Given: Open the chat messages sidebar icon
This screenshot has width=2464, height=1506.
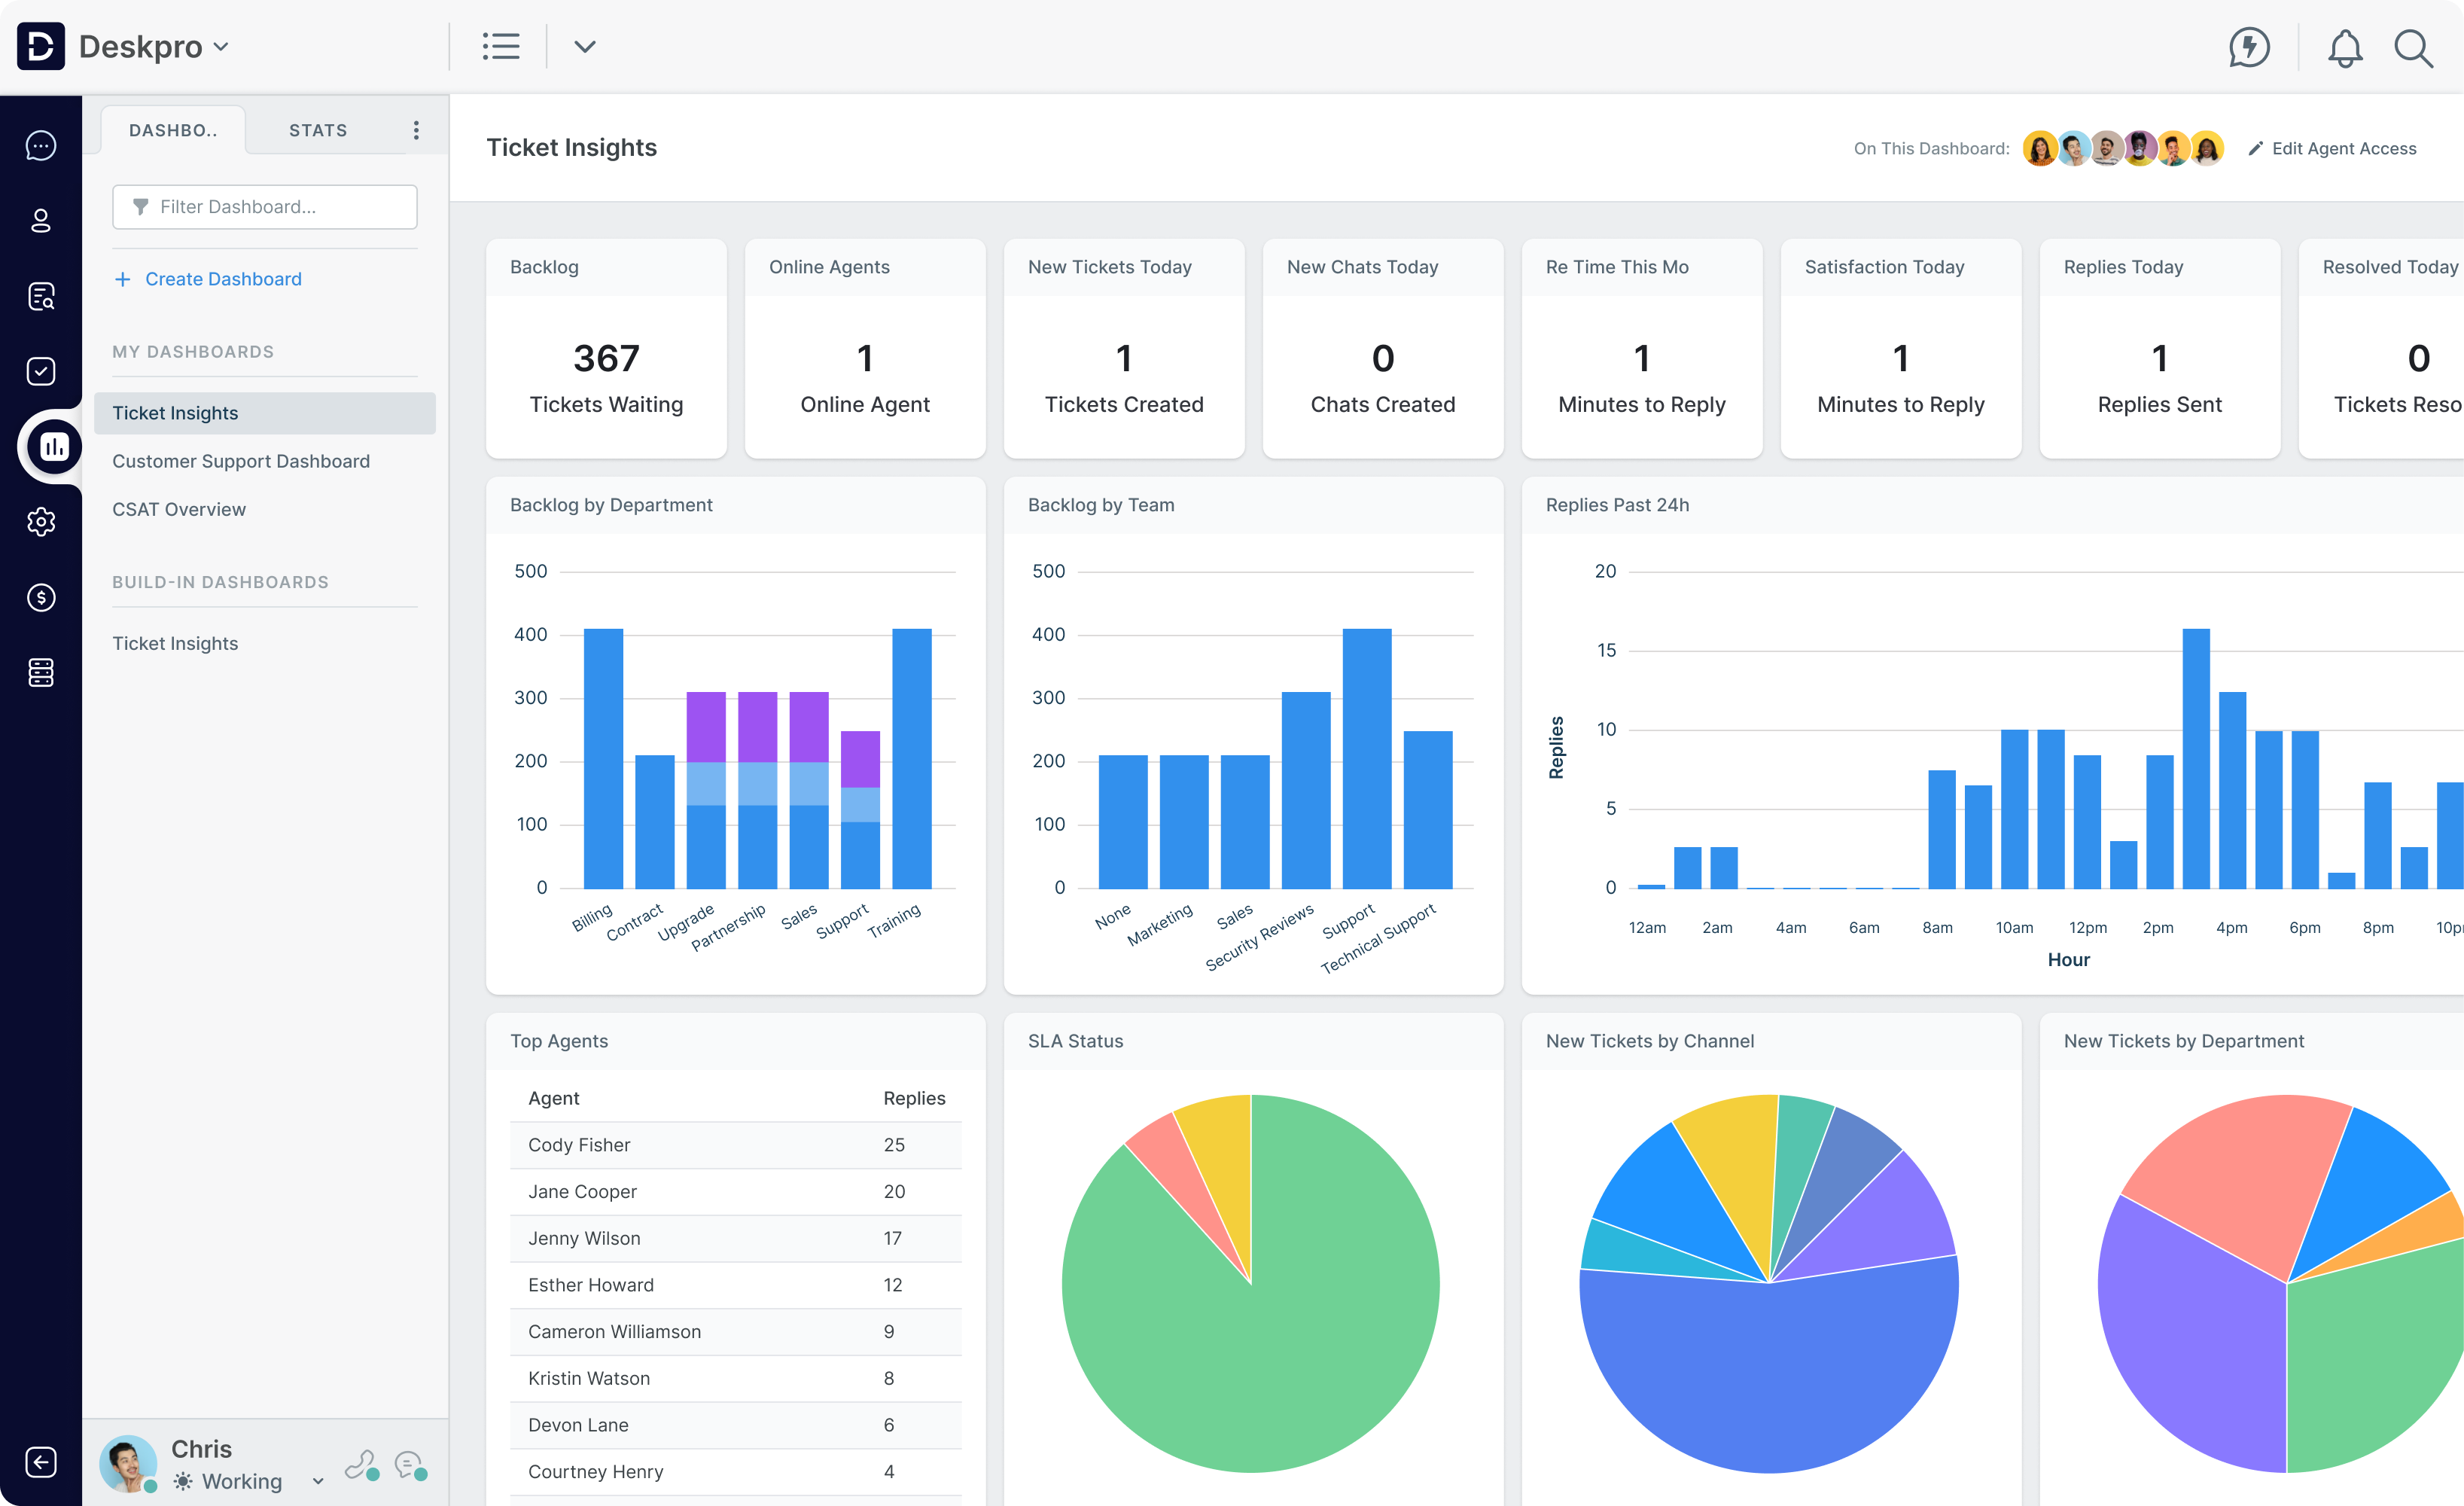Looking at the screenshot, I should [x=41, y=146].
